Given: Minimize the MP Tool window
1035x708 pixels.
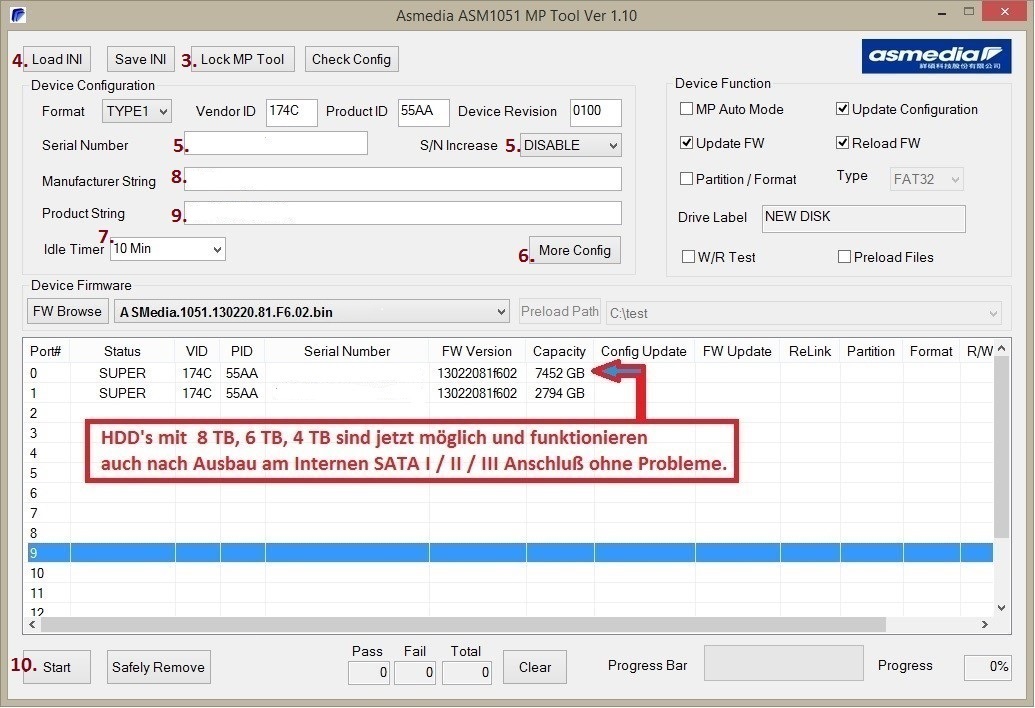Looking at the screenshot, I should [x=942, y=13].
